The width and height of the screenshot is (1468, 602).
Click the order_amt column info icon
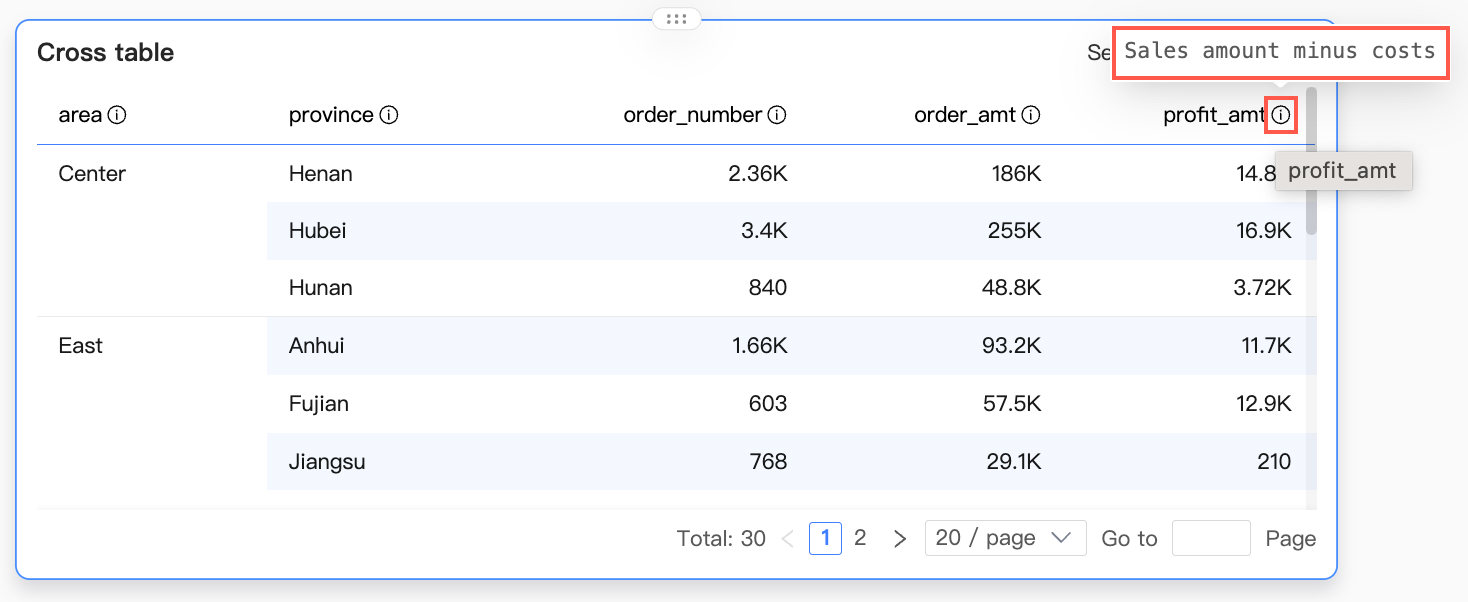click(1031, 115)
